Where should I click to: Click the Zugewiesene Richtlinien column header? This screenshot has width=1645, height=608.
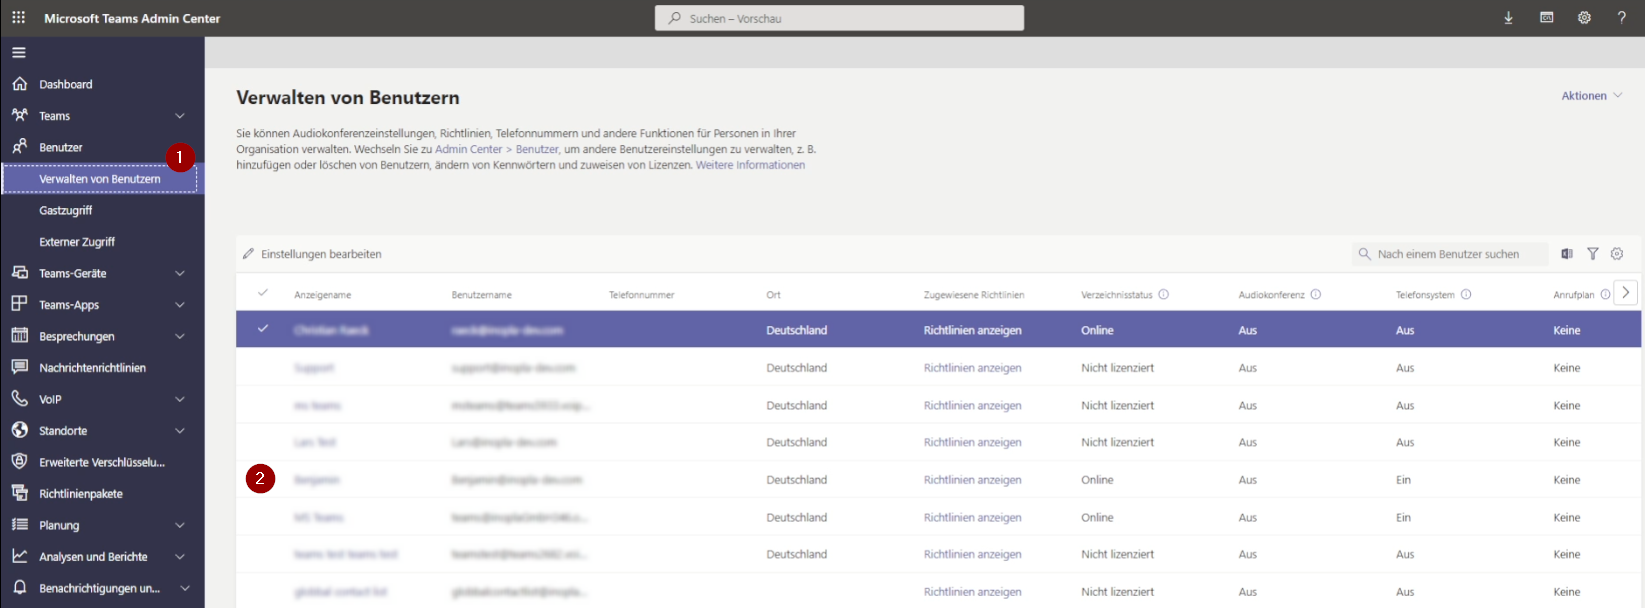click(974, 295)
